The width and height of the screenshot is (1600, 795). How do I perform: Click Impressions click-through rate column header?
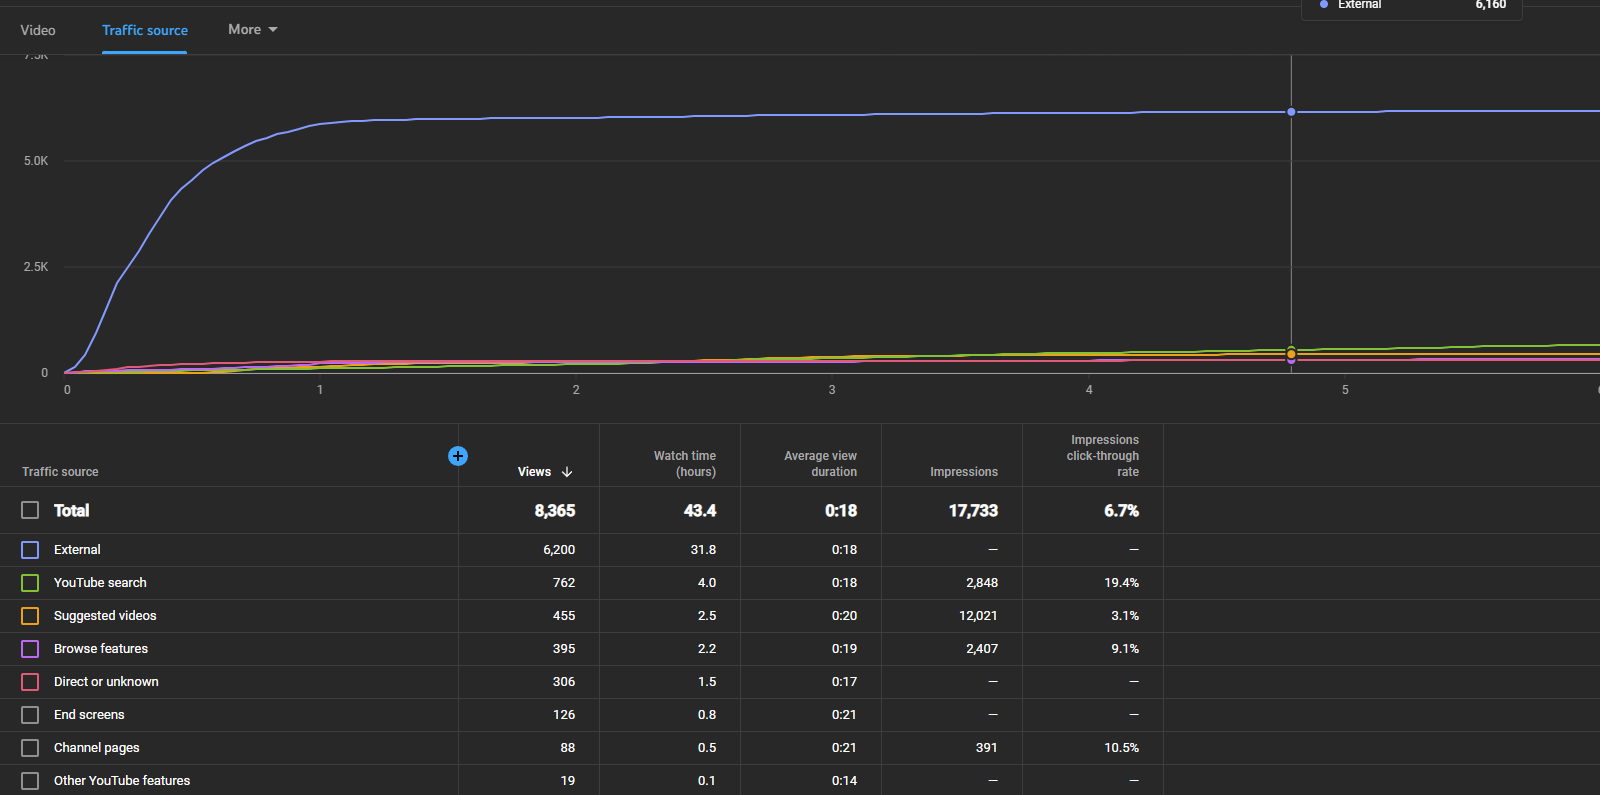[1103, 456]
